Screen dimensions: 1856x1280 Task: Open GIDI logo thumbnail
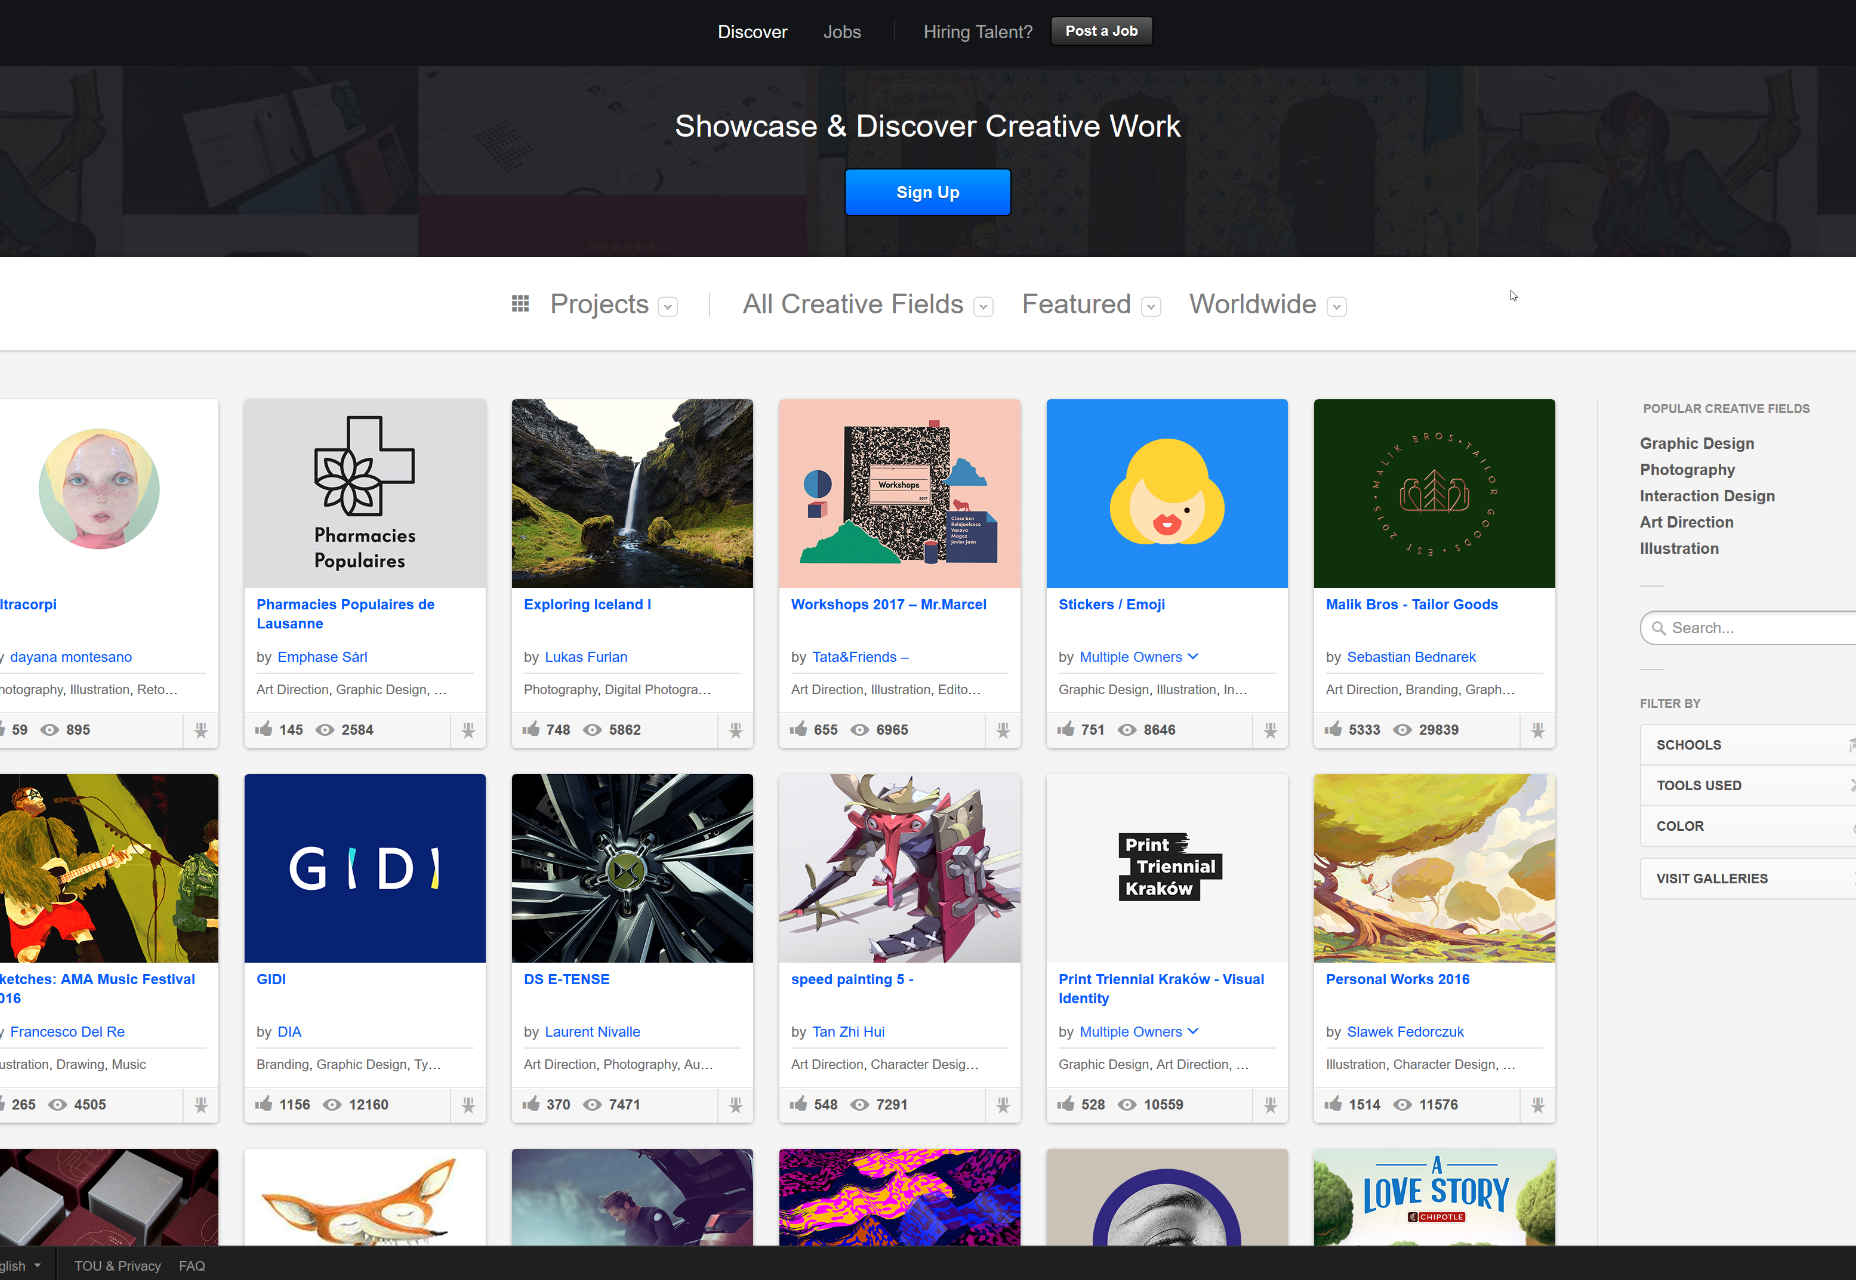[365, 868]
